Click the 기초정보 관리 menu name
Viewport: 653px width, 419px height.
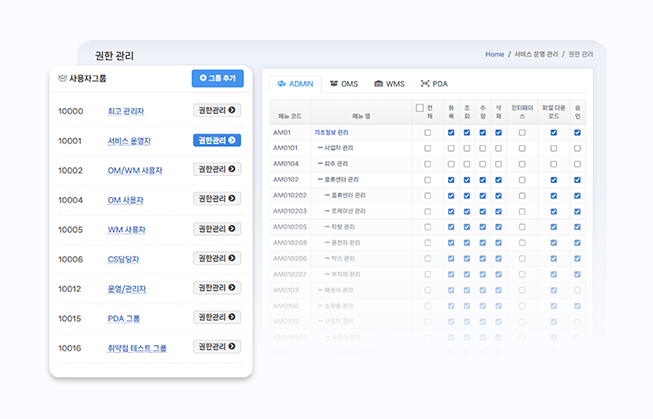pyautogui.click(x=331, y=132)
